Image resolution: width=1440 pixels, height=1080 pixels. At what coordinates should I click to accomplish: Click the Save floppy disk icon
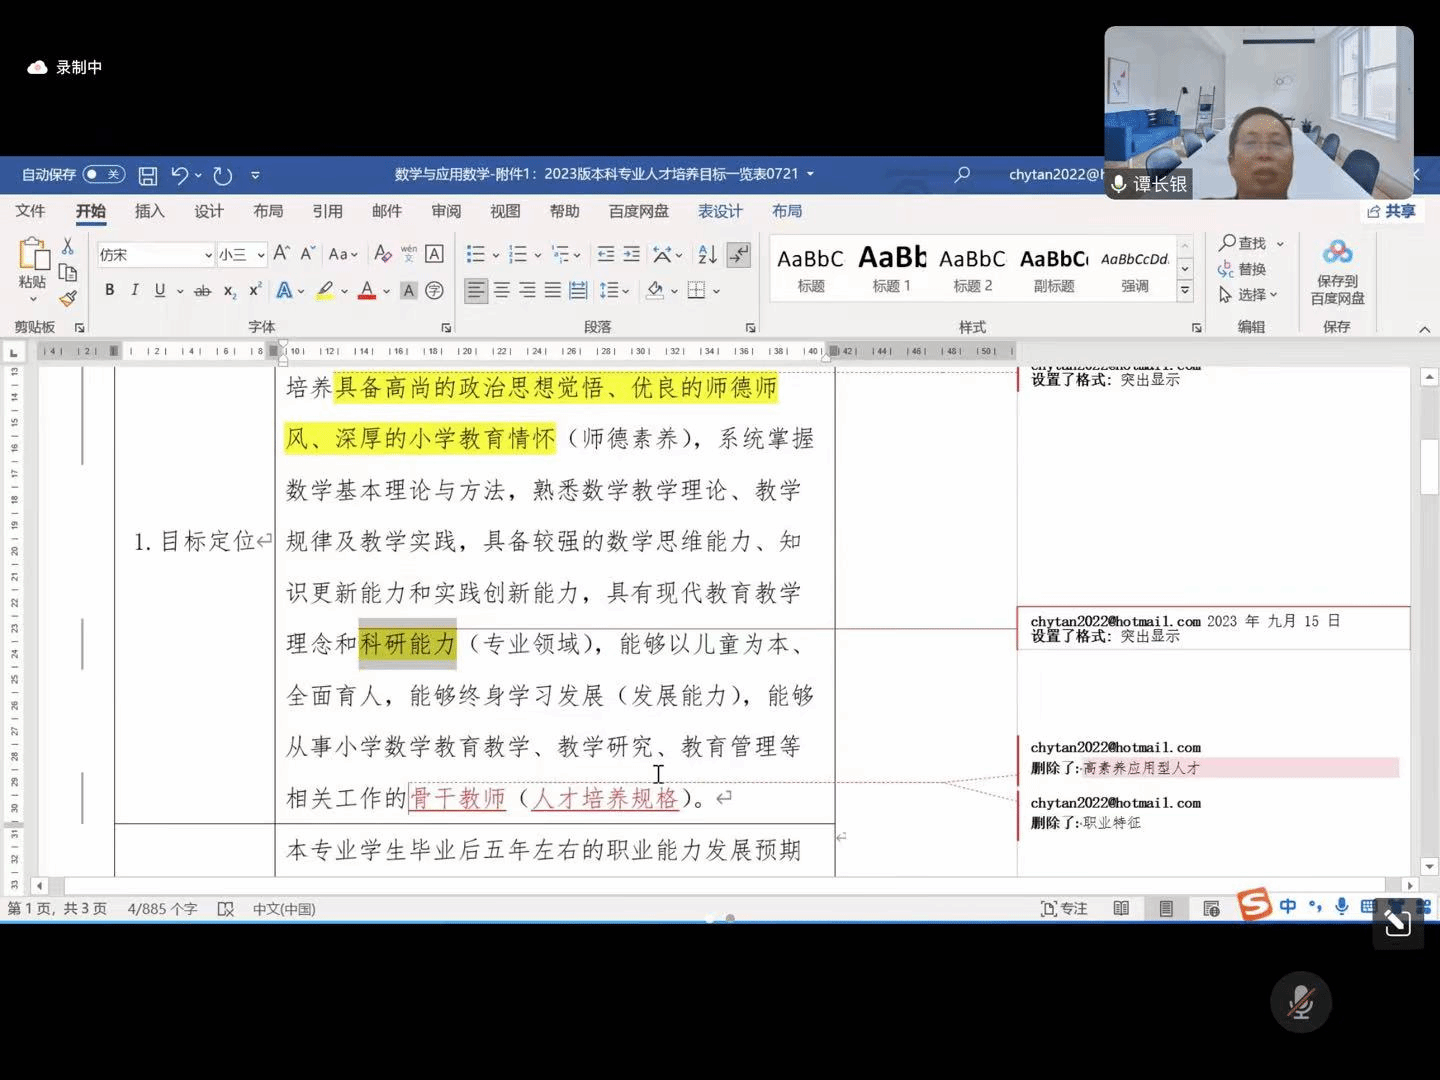[x=147, y=175]
